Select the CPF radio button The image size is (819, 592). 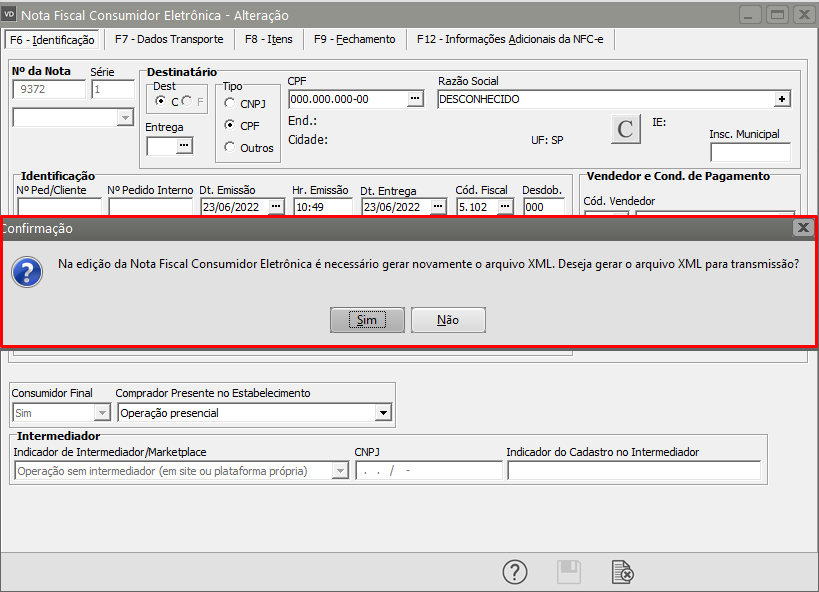pos(230,125)
